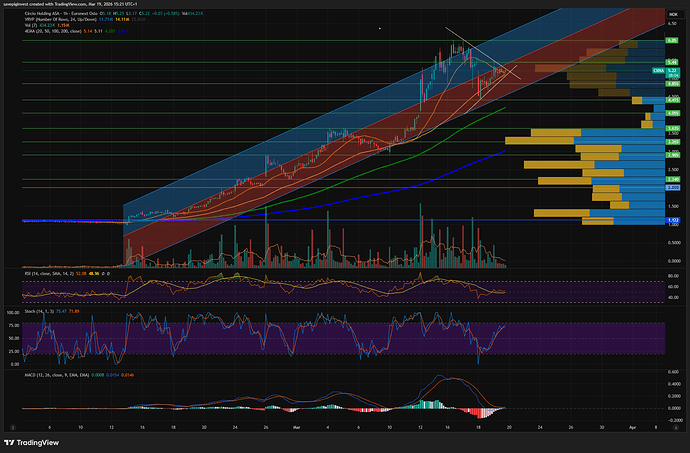This screenshot has height=453, width=690.
Task: Click the 4.415 green price level label
Action: point(672,100)
